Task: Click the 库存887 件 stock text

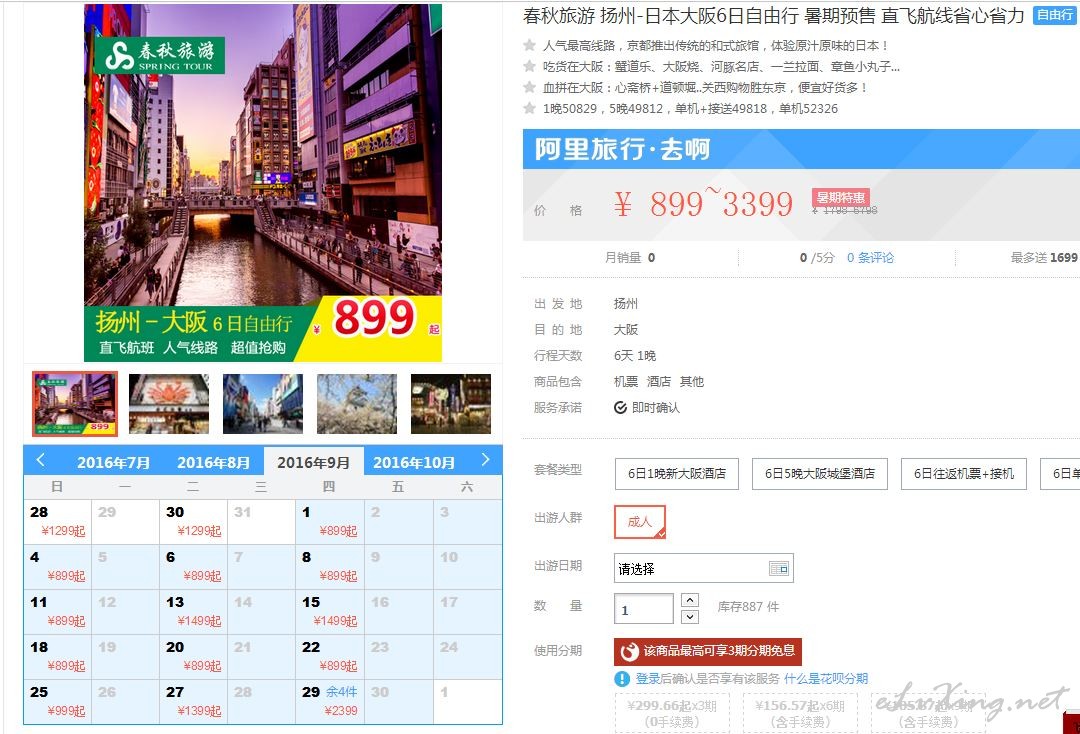Action: coord(748,607)
